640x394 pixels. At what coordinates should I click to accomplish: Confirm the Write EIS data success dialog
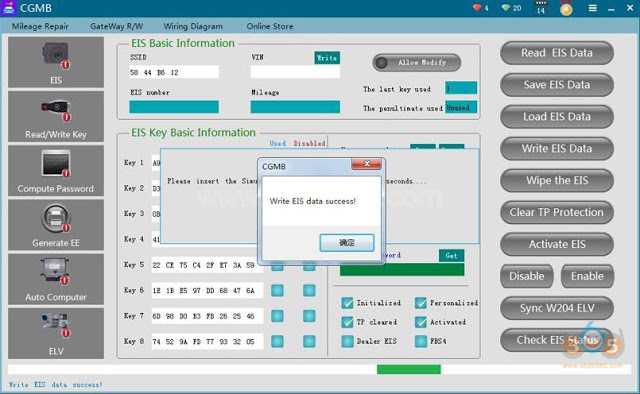click(347, 243)
